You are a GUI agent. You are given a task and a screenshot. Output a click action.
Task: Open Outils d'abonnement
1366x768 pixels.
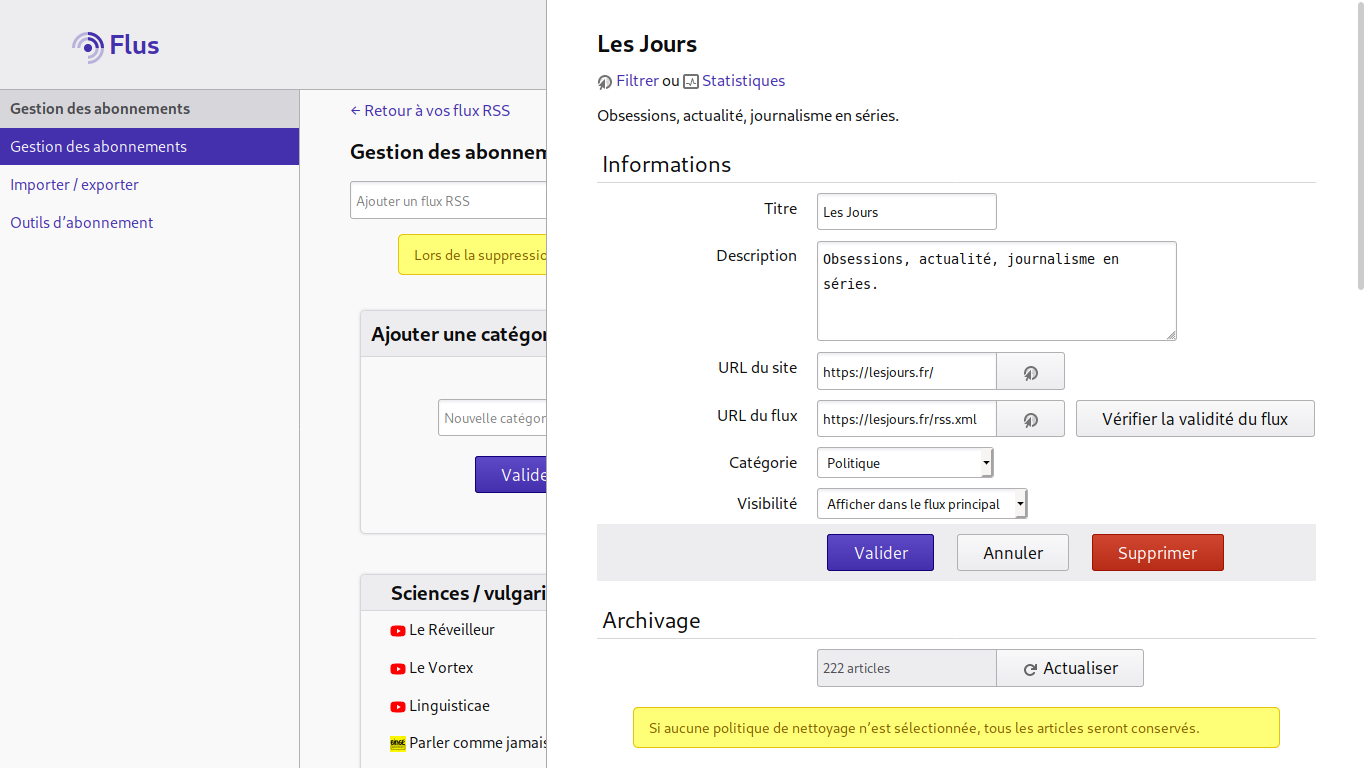(x=81, y=222)
